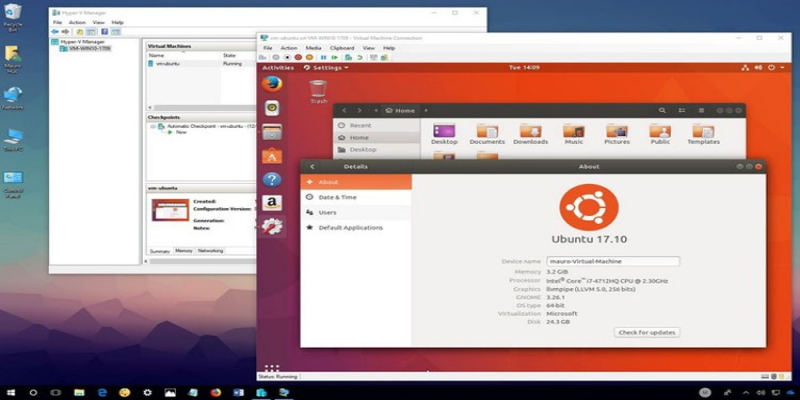Open the Ubuntu top-bar system status menu
The height and width of the screenshot is (400, 800).
[x=768, y=68]
